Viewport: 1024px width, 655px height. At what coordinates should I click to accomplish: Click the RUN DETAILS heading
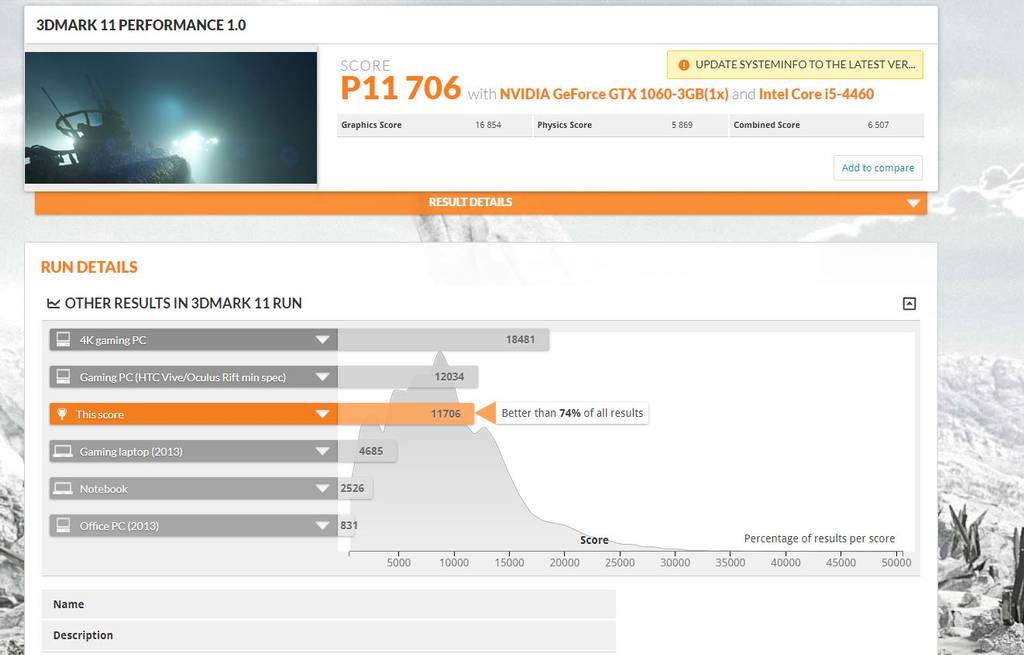click(89, 267)
